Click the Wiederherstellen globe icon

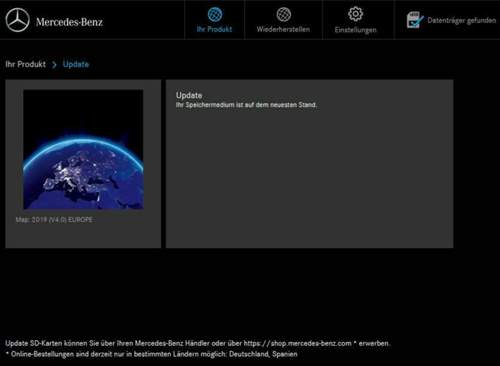[284, 14]
